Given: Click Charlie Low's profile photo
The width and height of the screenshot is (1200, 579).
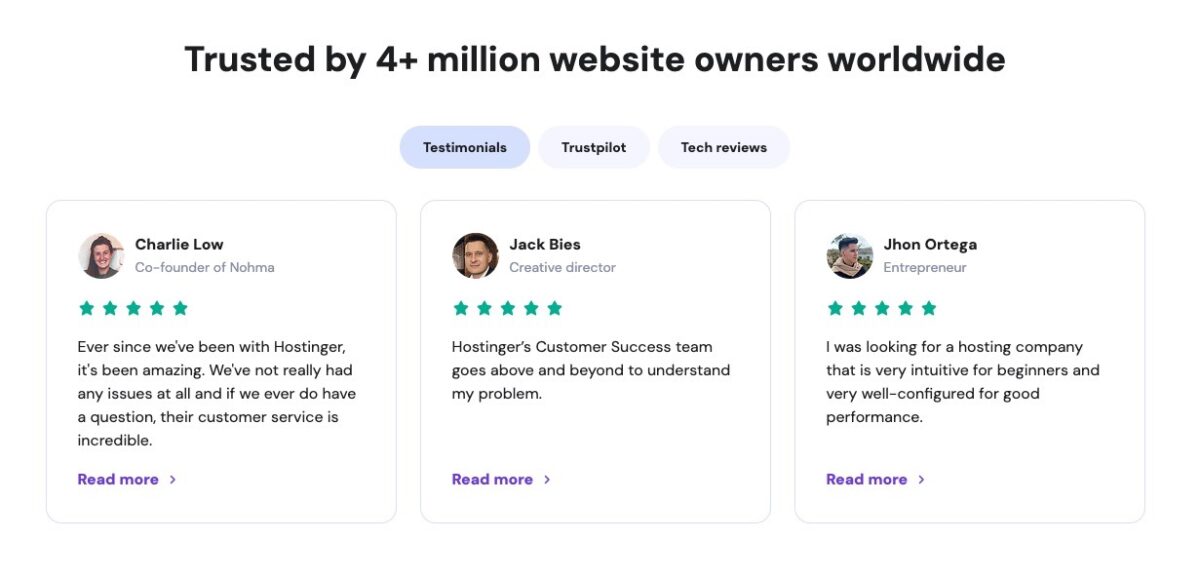Looking at the screenshot, I should (x=101, y=255).
